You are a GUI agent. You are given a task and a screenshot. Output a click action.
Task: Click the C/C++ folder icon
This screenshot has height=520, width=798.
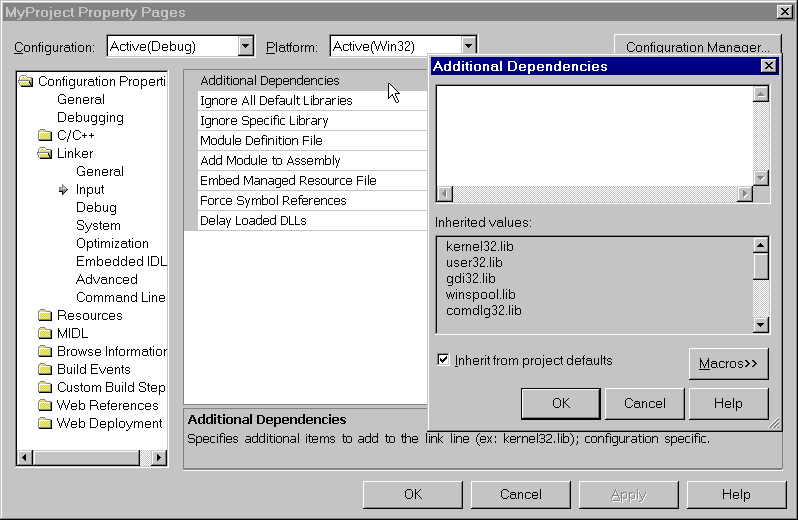[44, 136]
